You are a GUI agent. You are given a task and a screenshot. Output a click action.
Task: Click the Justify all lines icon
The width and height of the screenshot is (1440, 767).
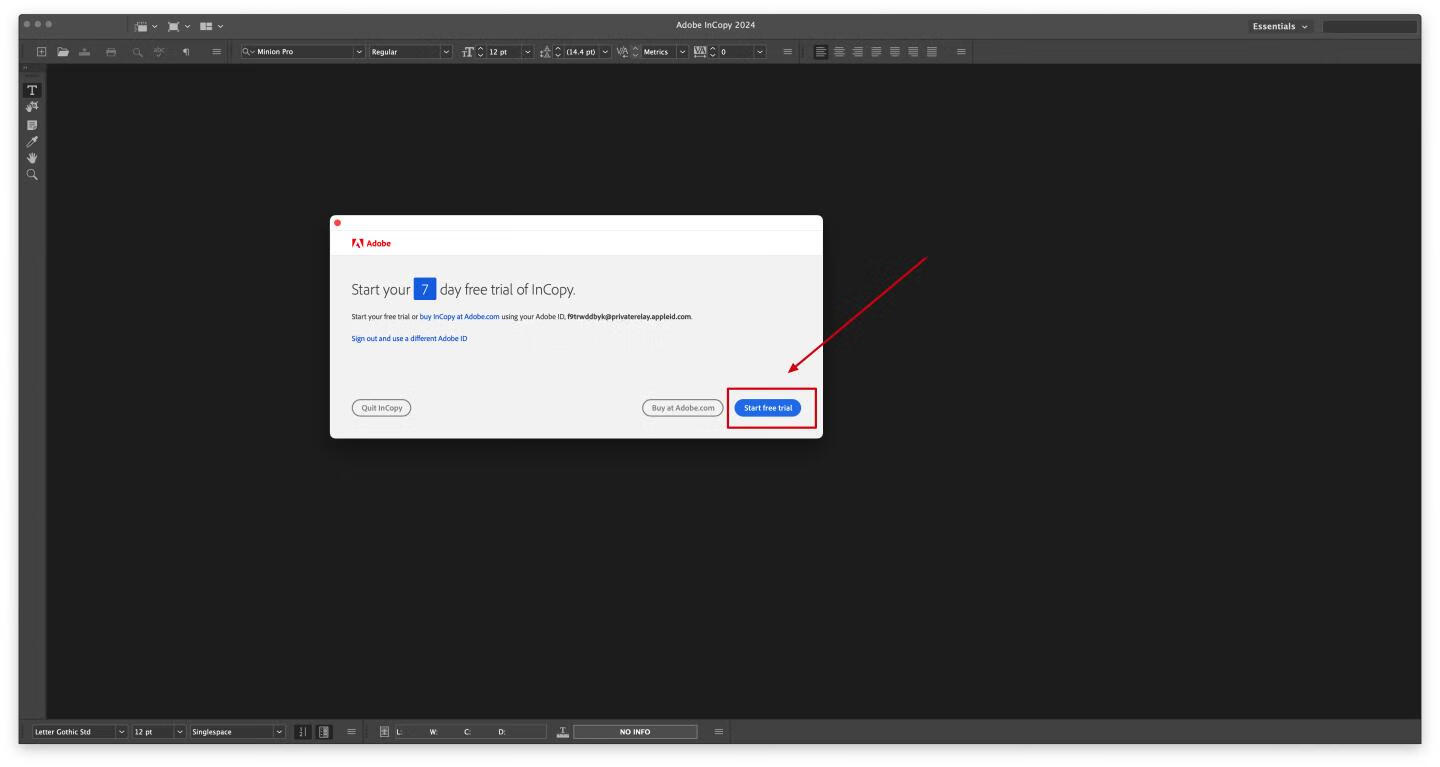coord(932,51)
